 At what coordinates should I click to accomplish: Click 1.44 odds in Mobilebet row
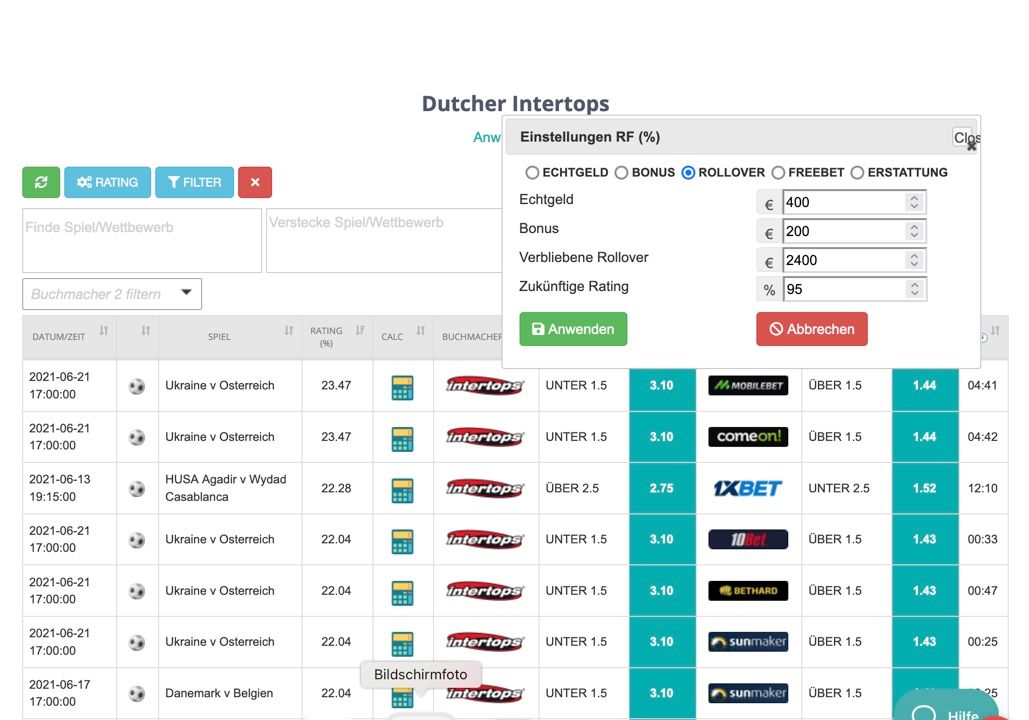(x=925, y=385)
